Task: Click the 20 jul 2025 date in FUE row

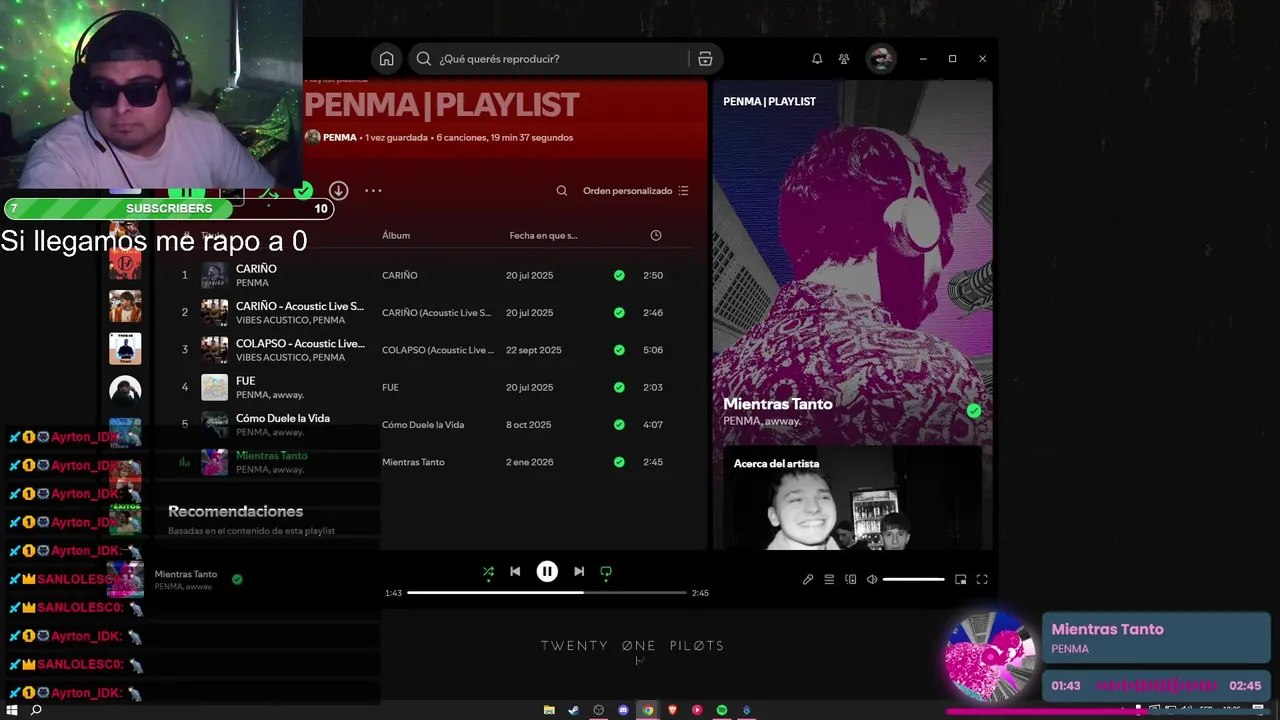Action: click(x=529, y=387)
